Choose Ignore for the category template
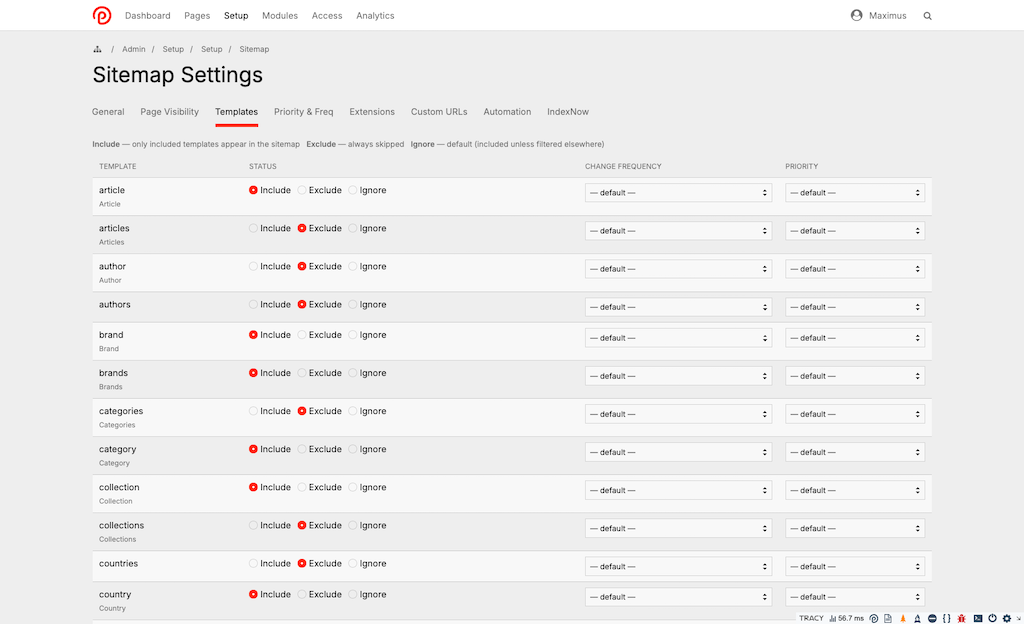The width and height of the screenshot is (1024, 624). [x=353, y=450]
